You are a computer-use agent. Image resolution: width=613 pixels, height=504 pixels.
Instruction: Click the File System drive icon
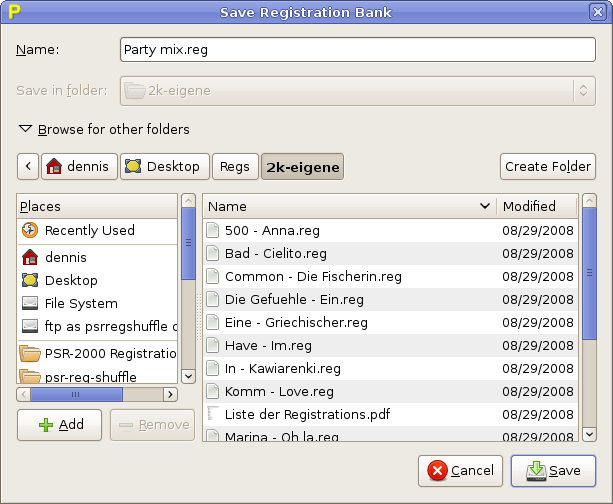[x=30, y=303]
